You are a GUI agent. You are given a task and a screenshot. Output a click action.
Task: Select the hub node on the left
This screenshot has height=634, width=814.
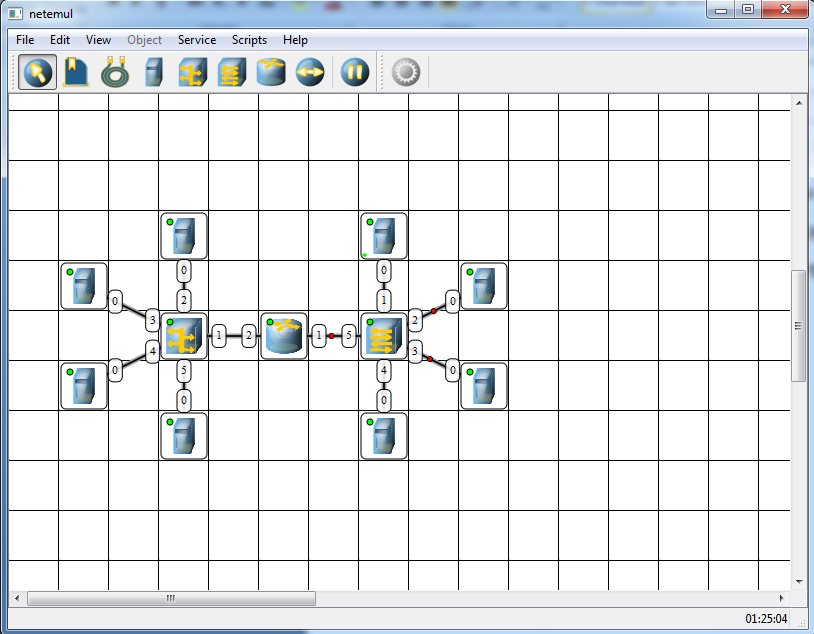click(184, 336)
